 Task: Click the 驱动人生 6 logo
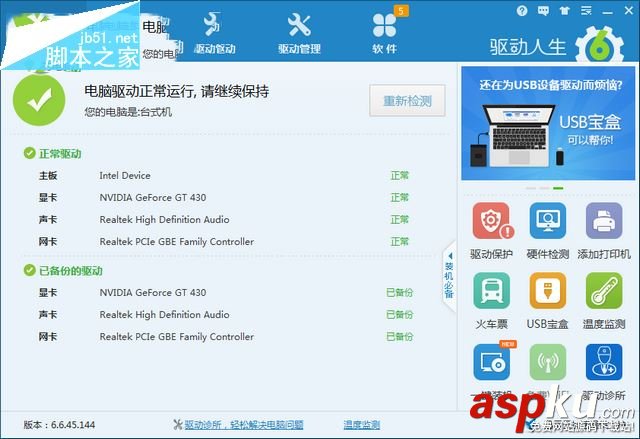(557, 45)
